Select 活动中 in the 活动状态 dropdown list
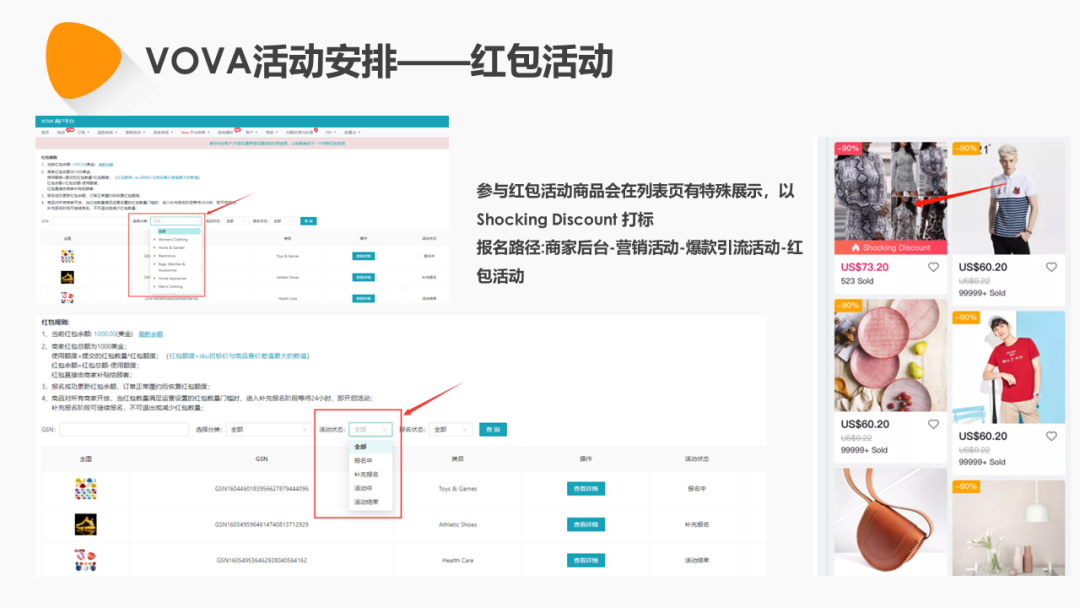 (x=371, y=488)
